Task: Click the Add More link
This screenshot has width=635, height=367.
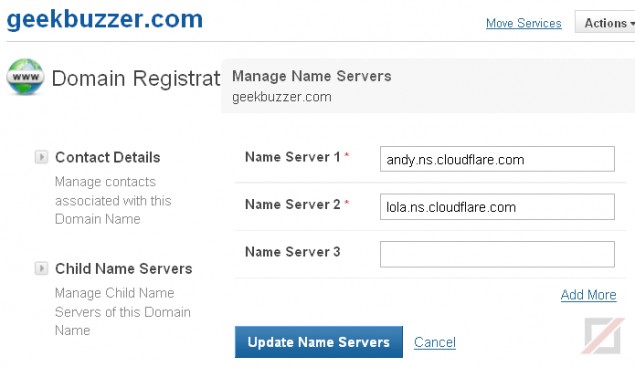Action: [x=588, y=294]
